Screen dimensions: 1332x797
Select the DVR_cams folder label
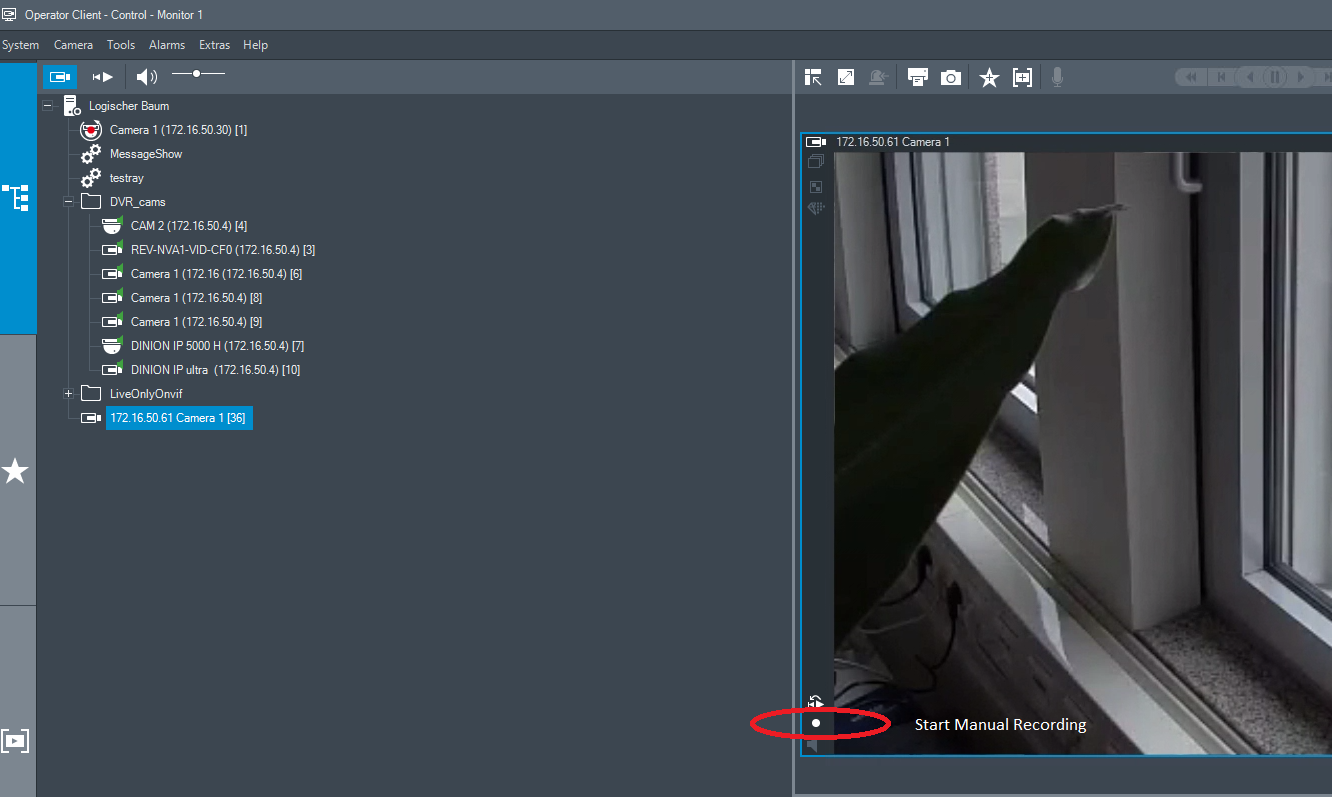[138, 202]
